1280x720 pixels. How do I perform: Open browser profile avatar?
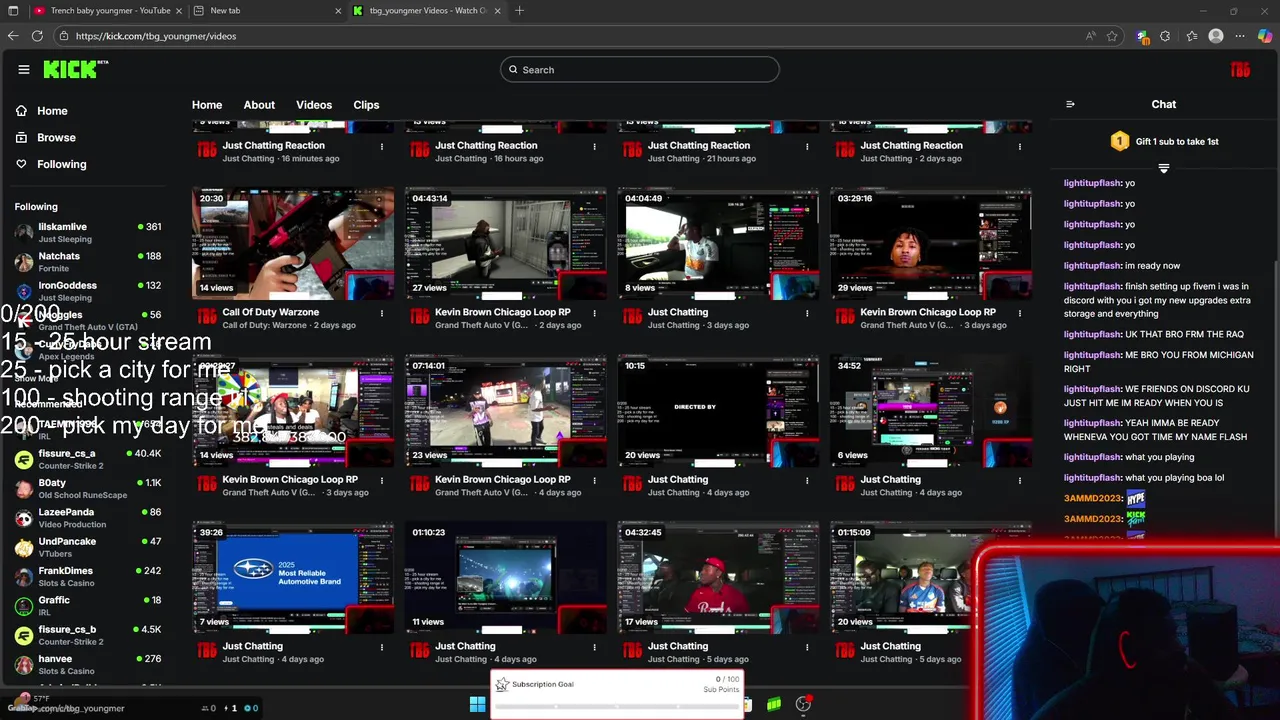tap(1216, 36)
